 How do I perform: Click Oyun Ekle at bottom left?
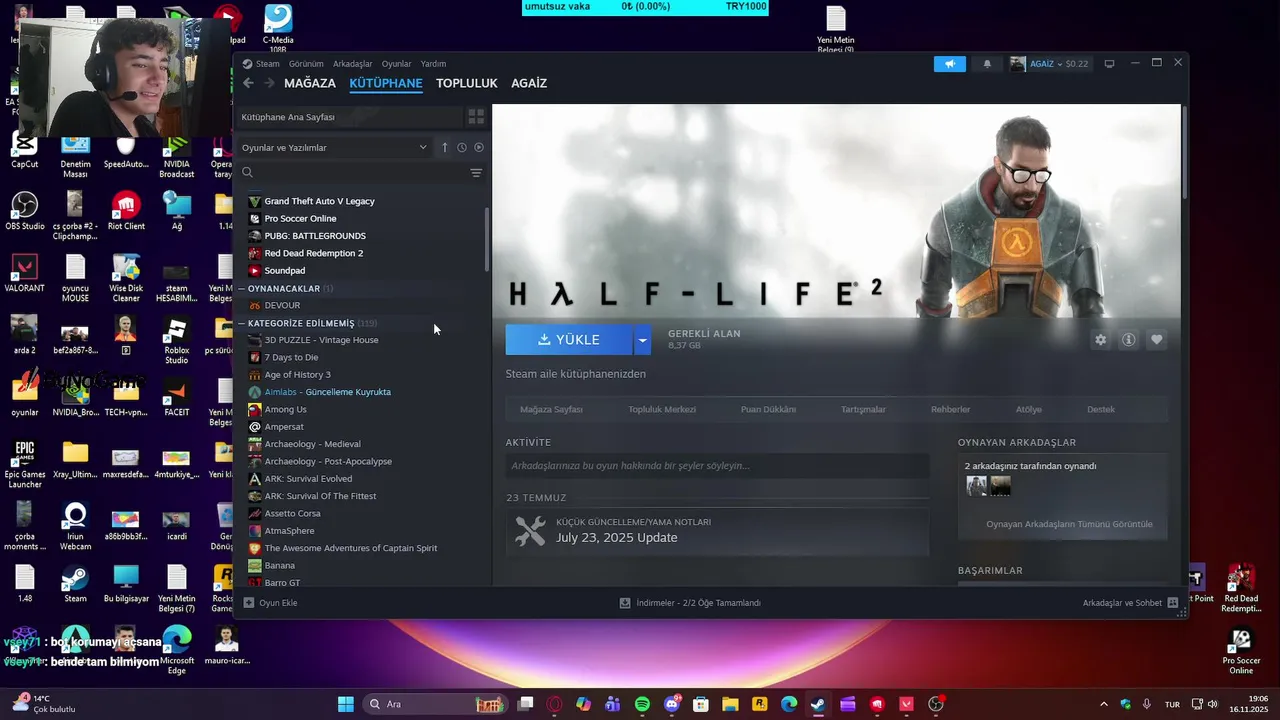[x=270, y=603]
